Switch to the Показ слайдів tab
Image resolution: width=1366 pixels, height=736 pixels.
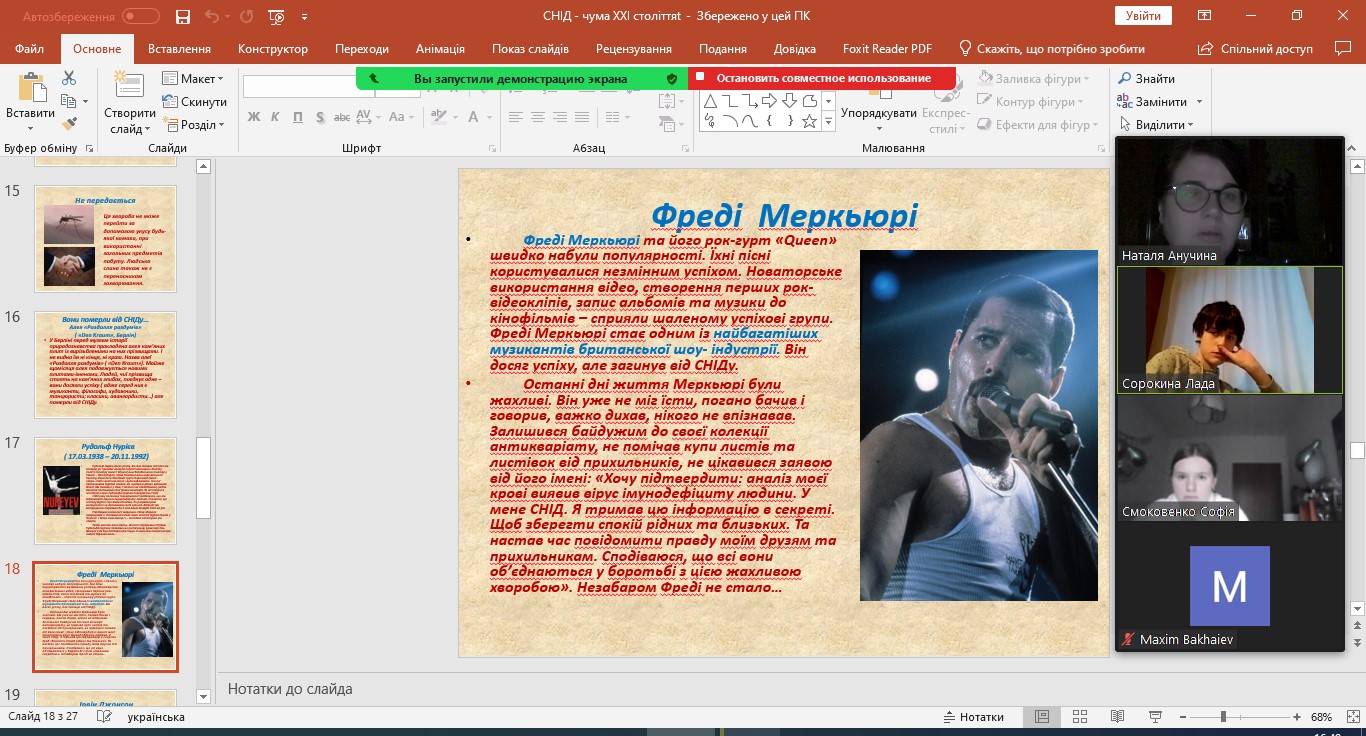coord(530,49)
